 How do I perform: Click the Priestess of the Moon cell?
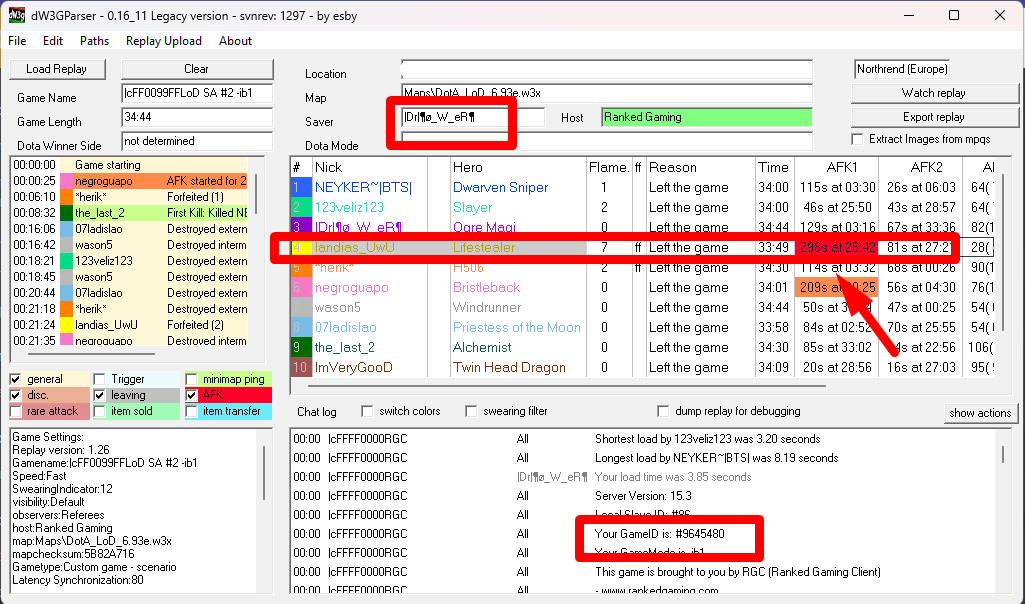[x=516, y=327]
